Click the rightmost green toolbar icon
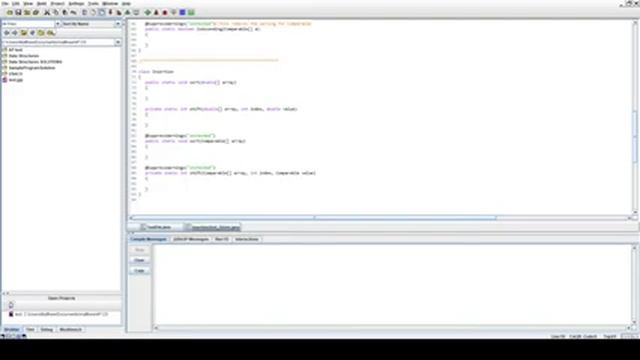The image size is (640, 360). [191, 13]
